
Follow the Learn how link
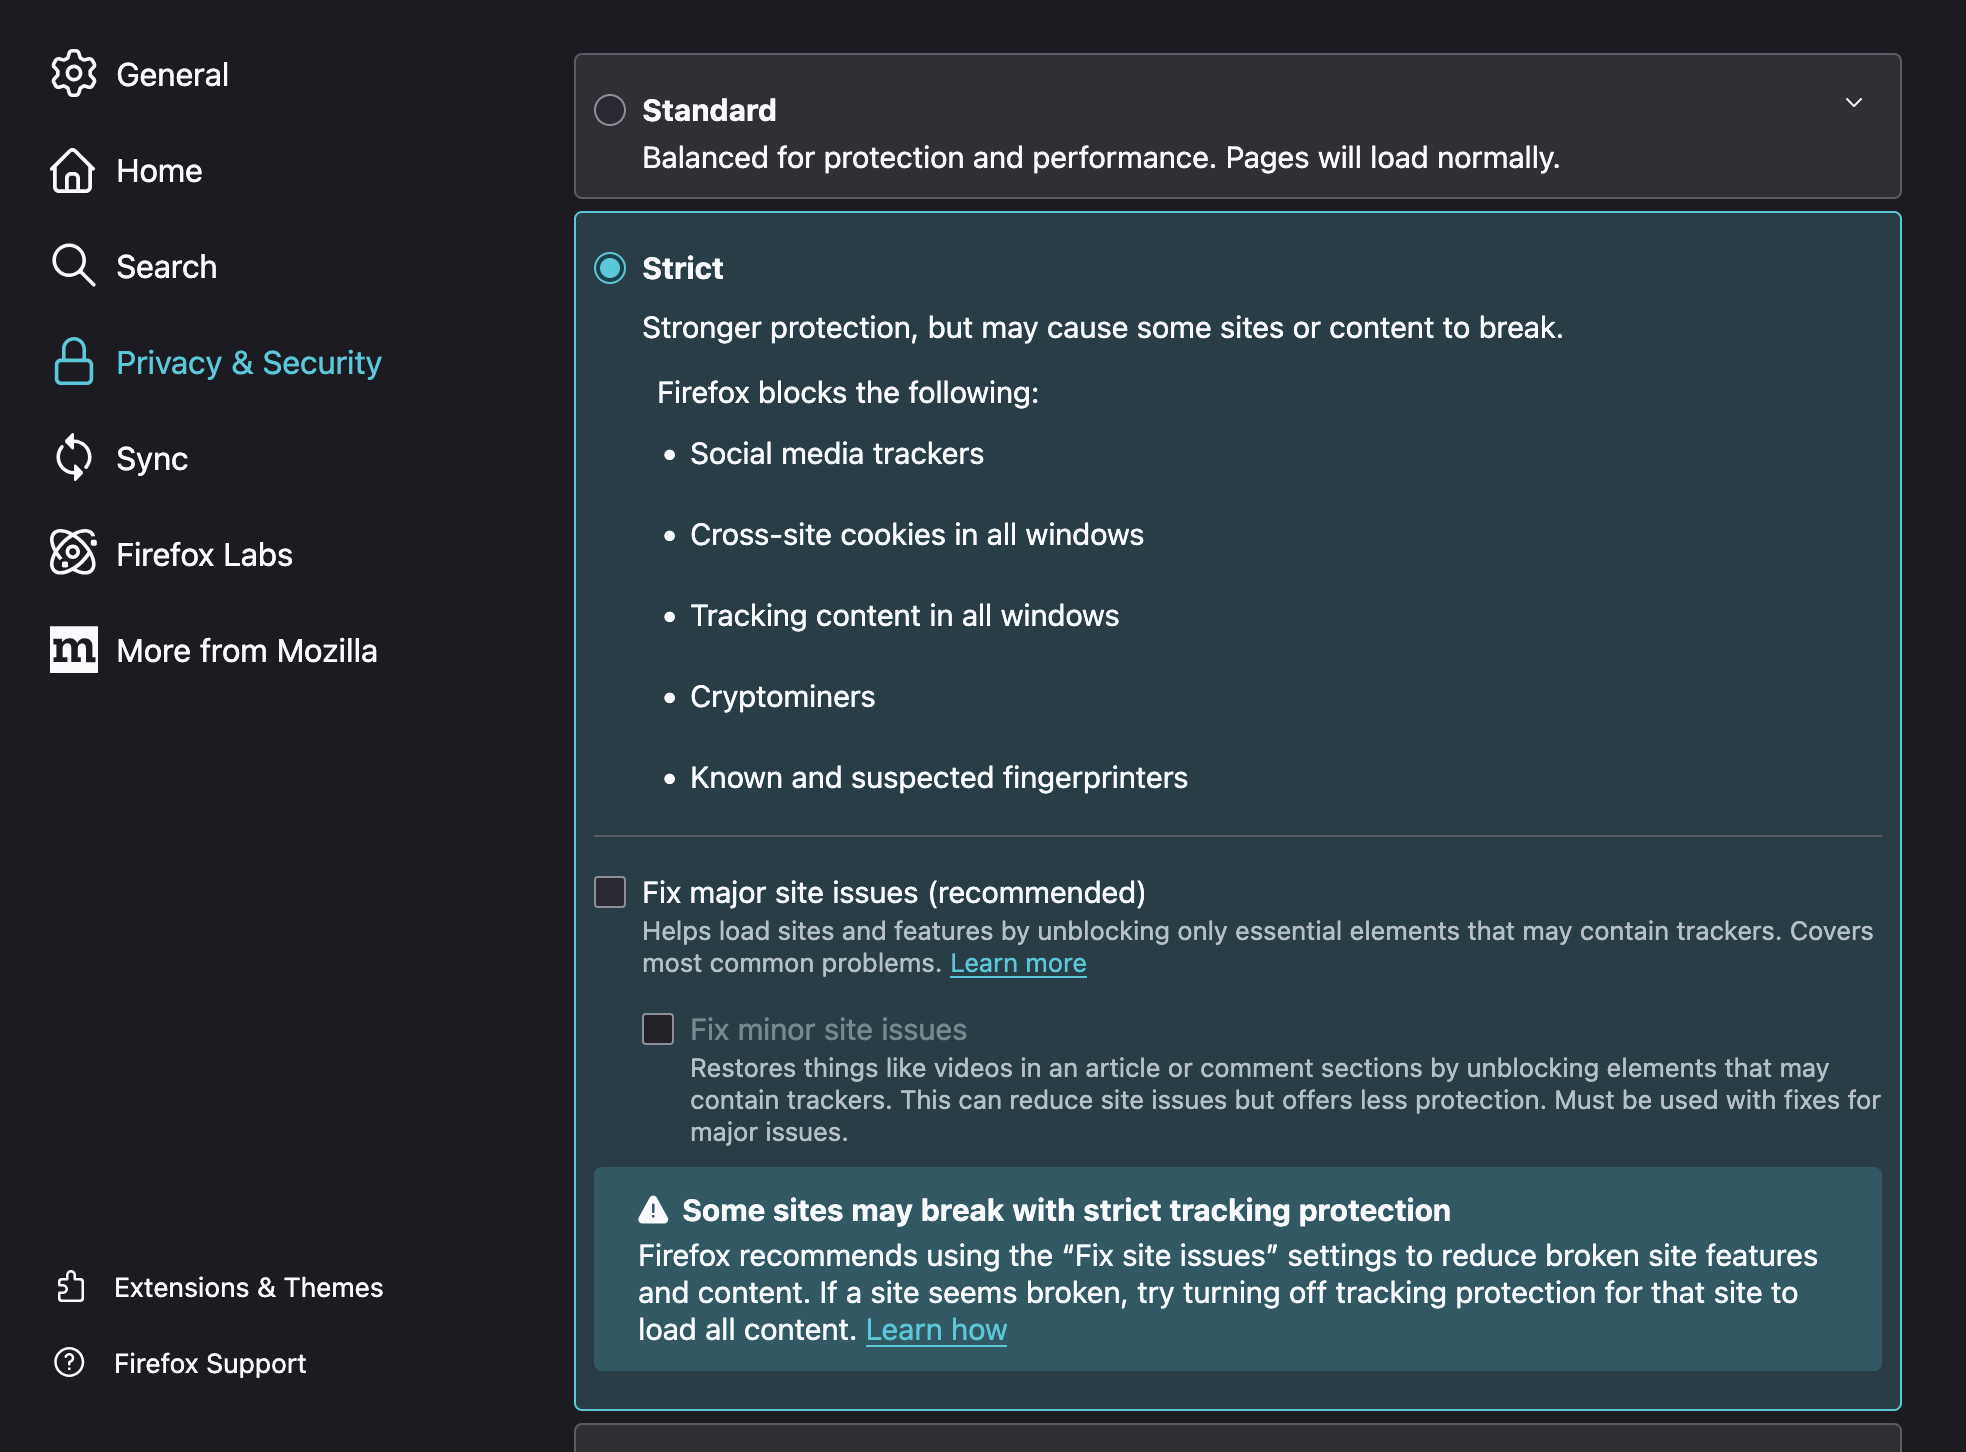[936, 1330]
